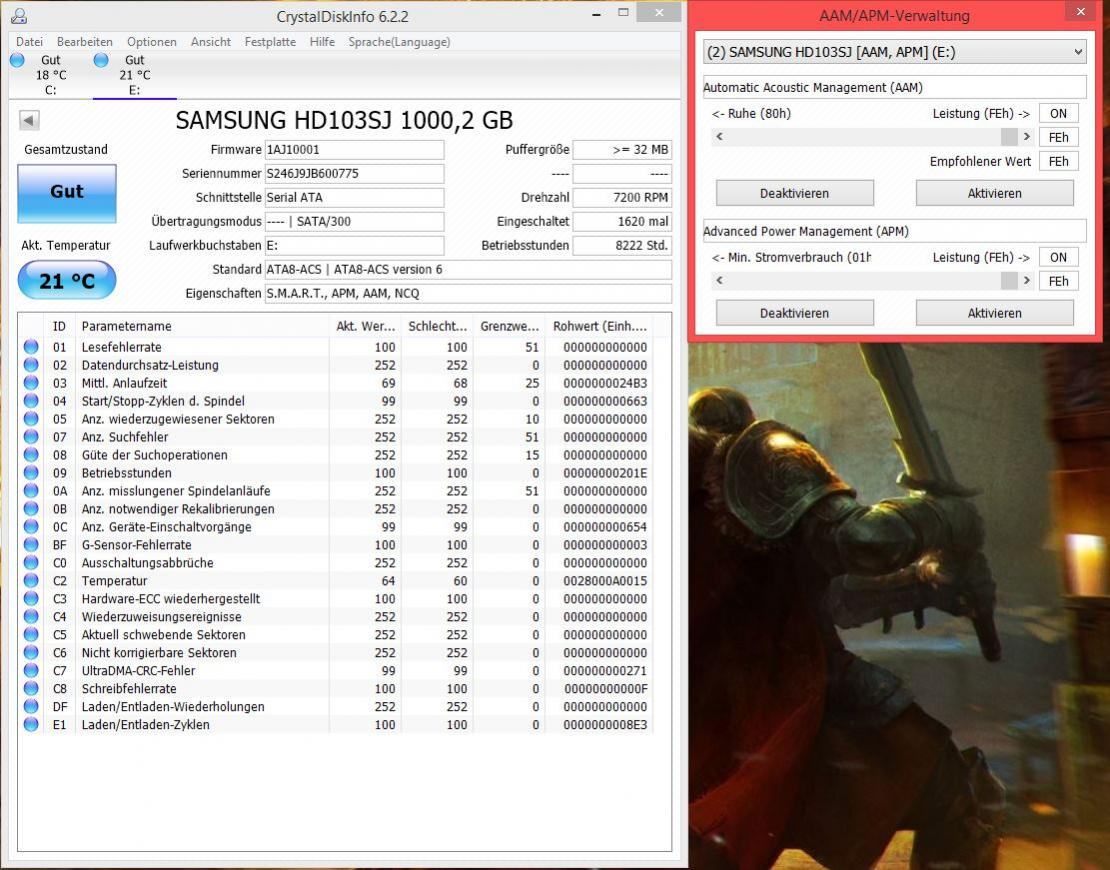1110x870 pixels.
Task: Click status orb for 02 Datendurchsatz-Leistung
Action: tap(31, 365)
